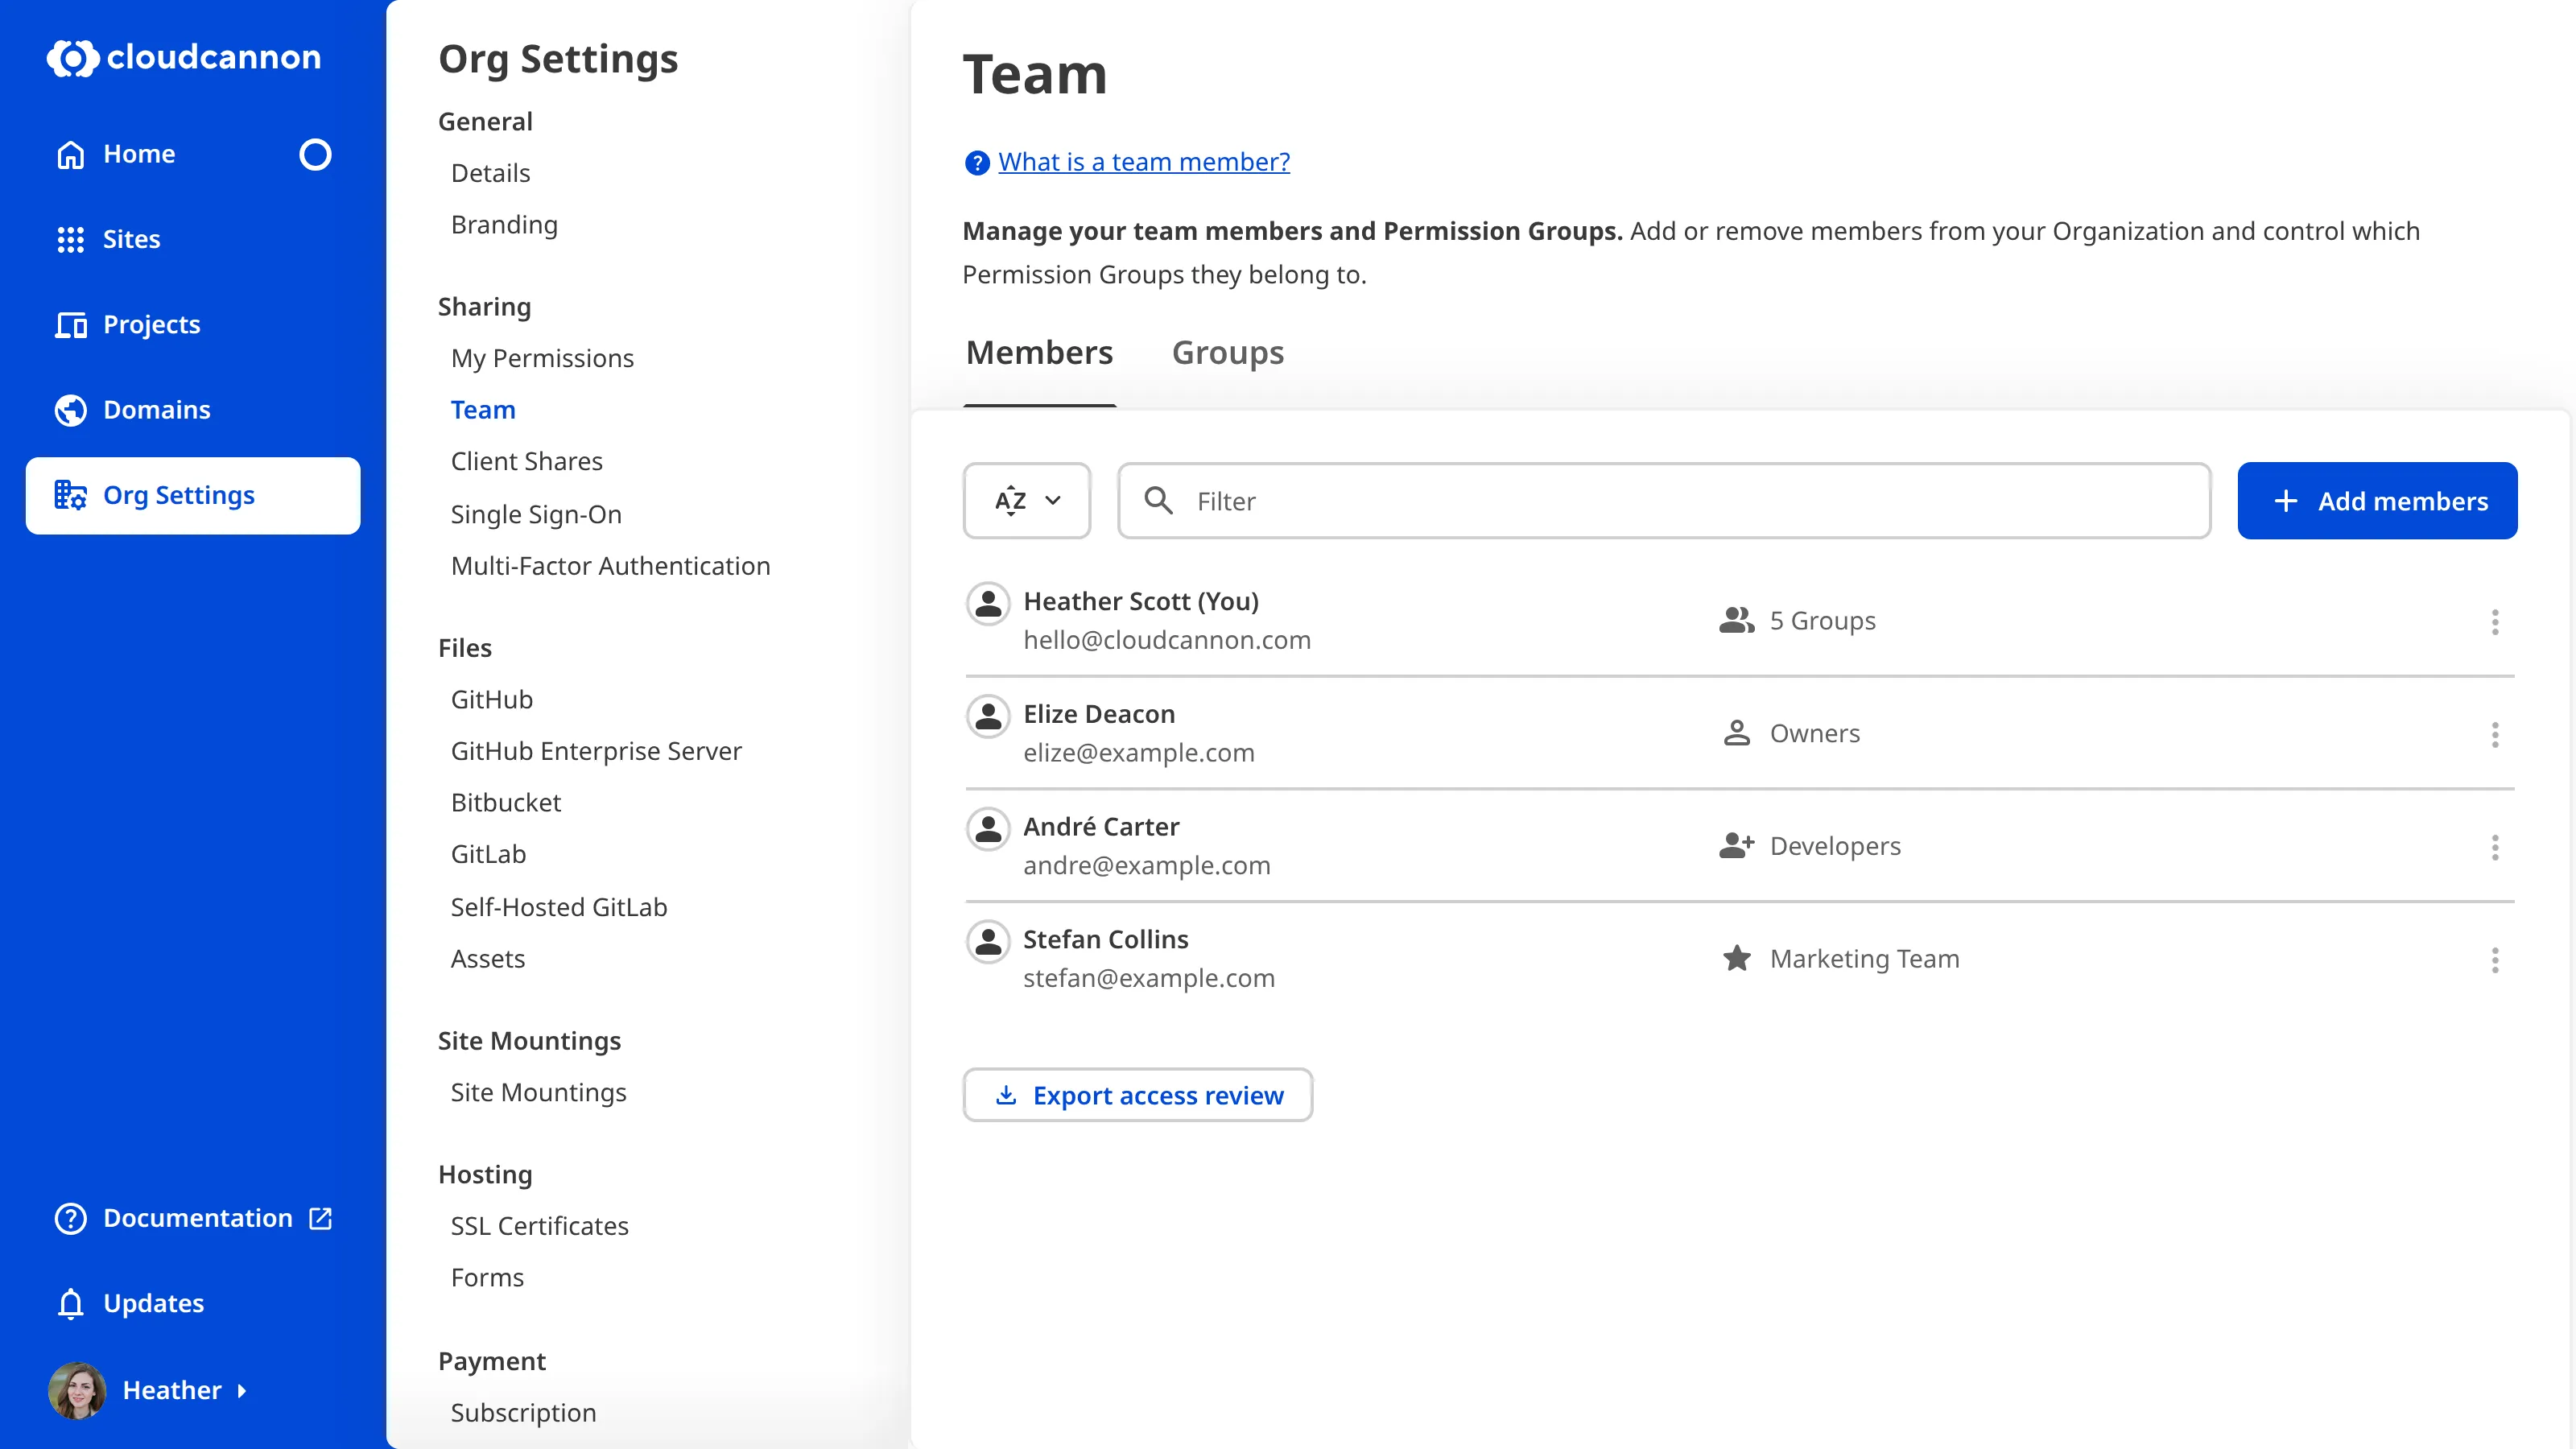Click the external link icon beside Documentation
This screenshot has height=1449, width=2576.
320,1218
